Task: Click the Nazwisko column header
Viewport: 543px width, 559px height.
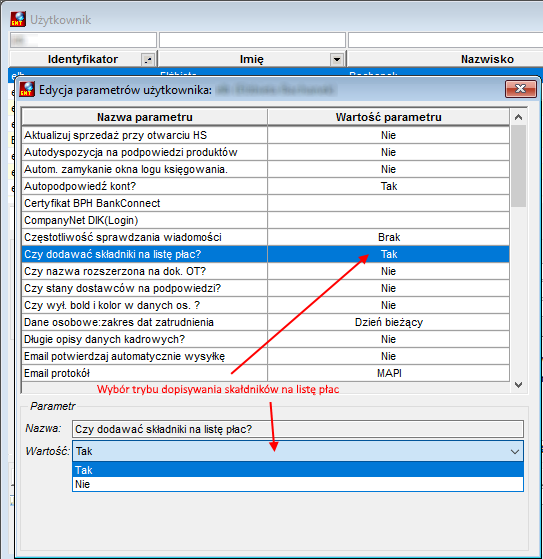Action: click(487, 59)
